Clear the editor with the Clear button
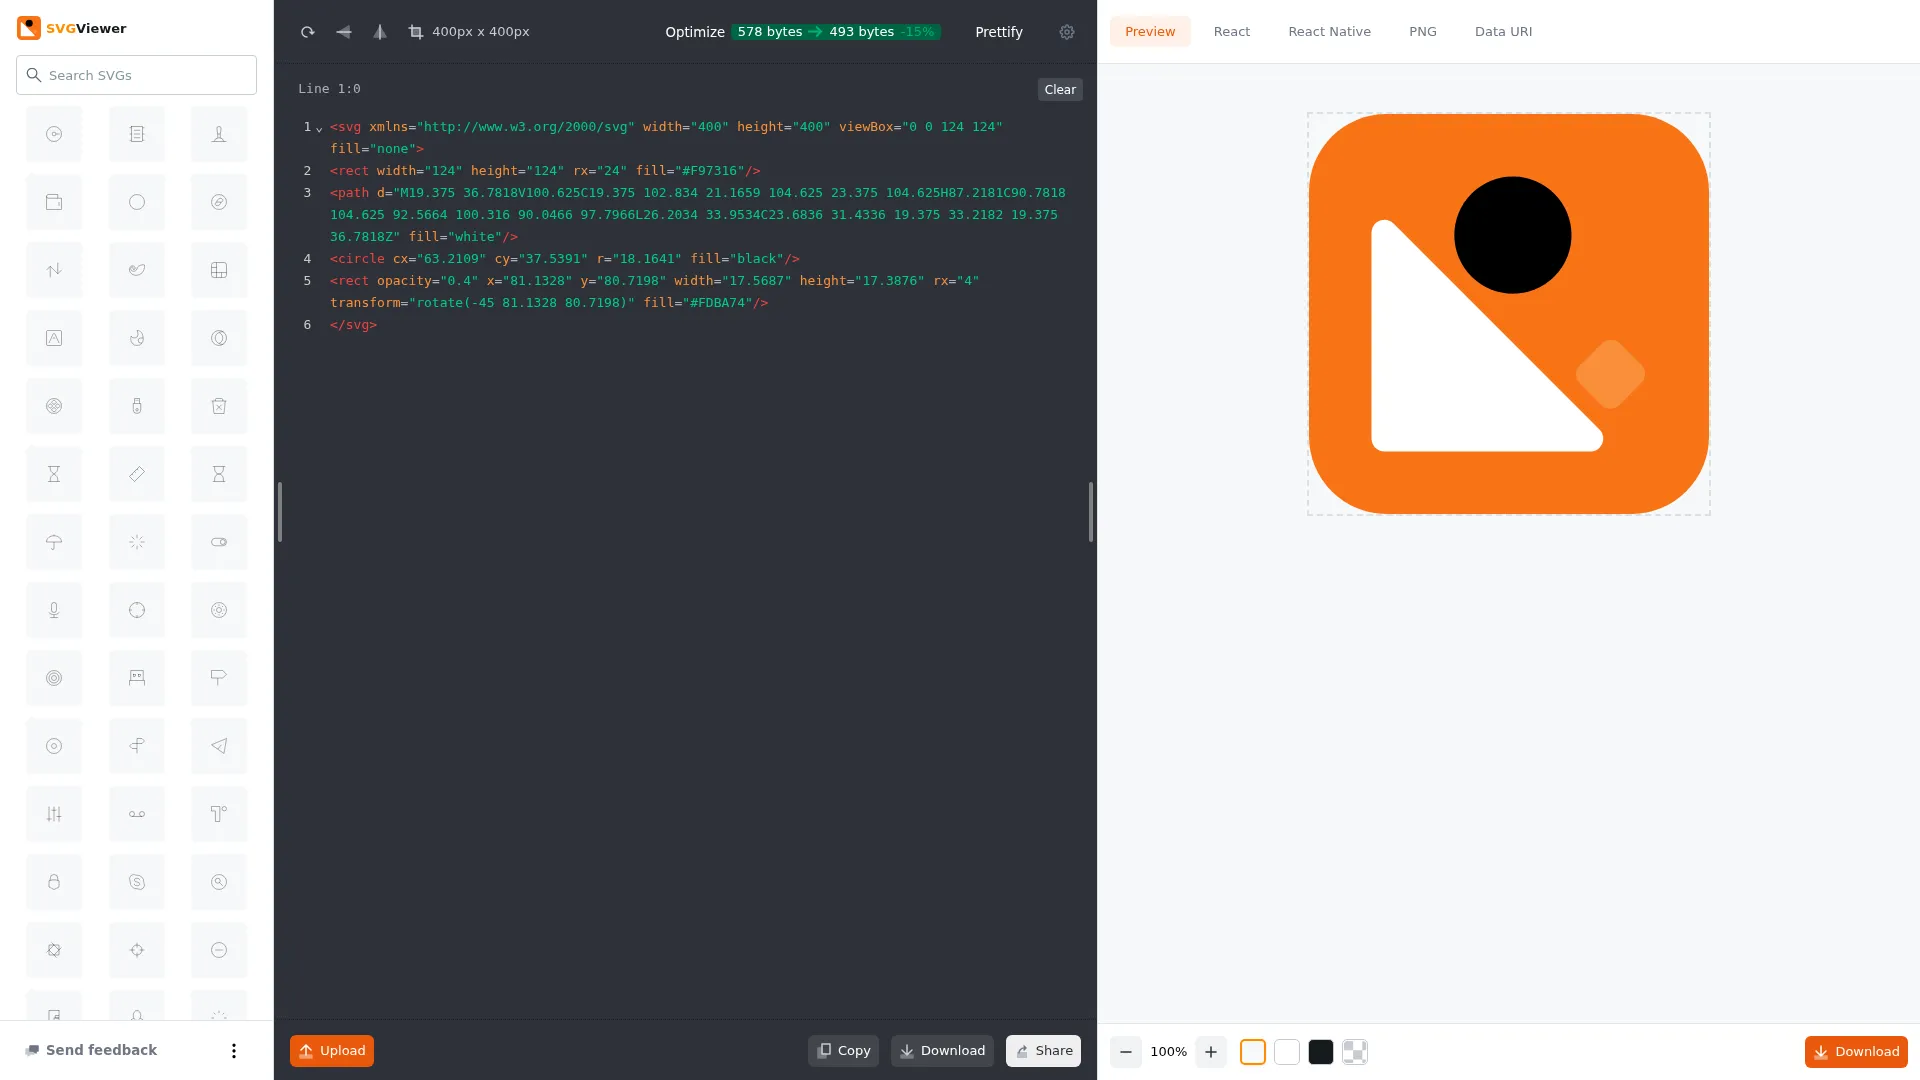 [1060, 90]
